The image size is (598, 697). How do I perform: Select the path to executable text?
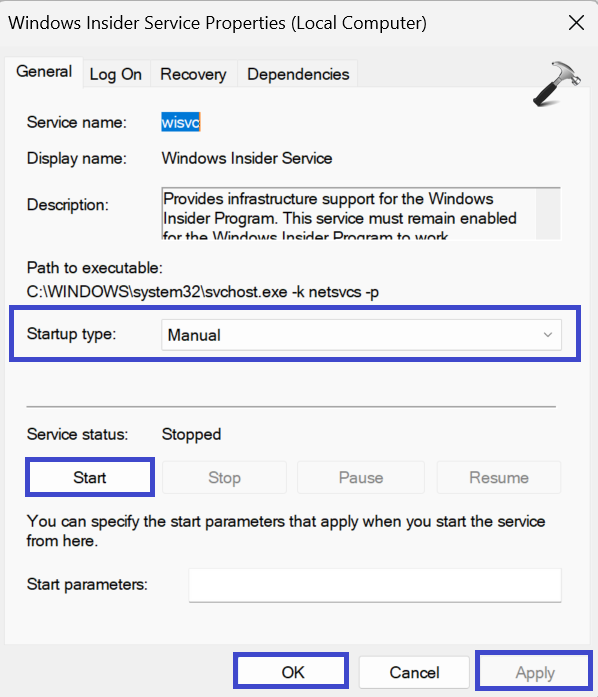[x=203, y=292]
